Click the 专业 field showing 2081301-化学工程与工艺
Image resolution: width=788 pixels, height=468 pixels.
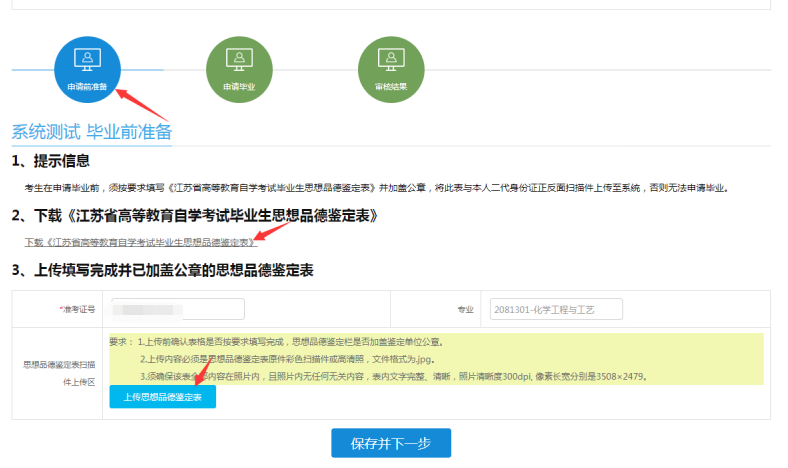click(556, 310)
